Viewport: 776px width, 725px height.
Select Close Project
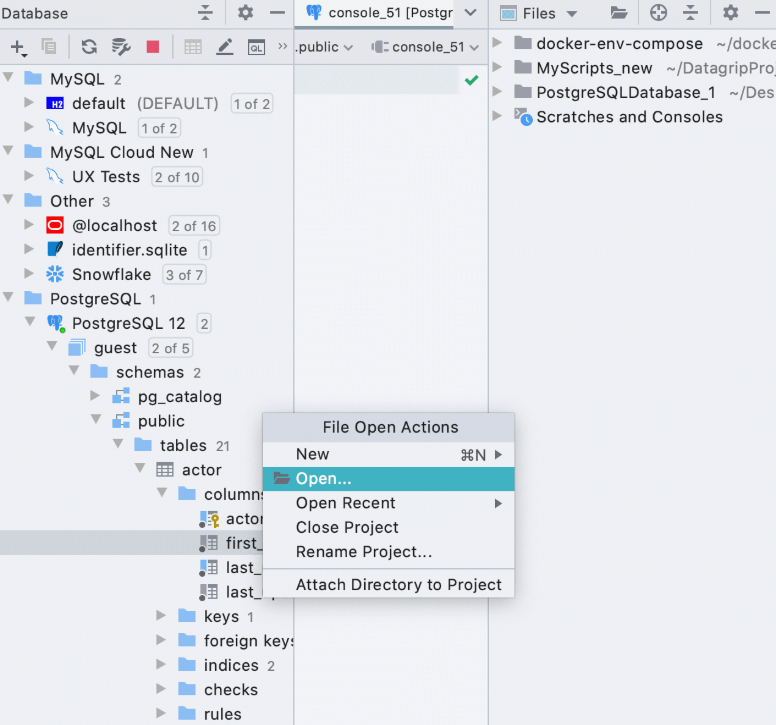[388, 528]
